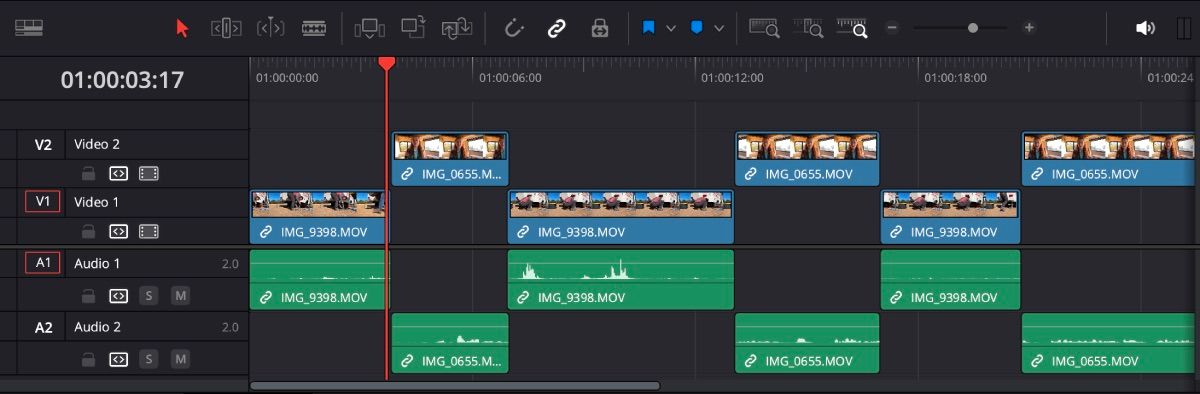Open the marker color dropdown arrow
1200x394 pixels.
[x=719, y=28]
